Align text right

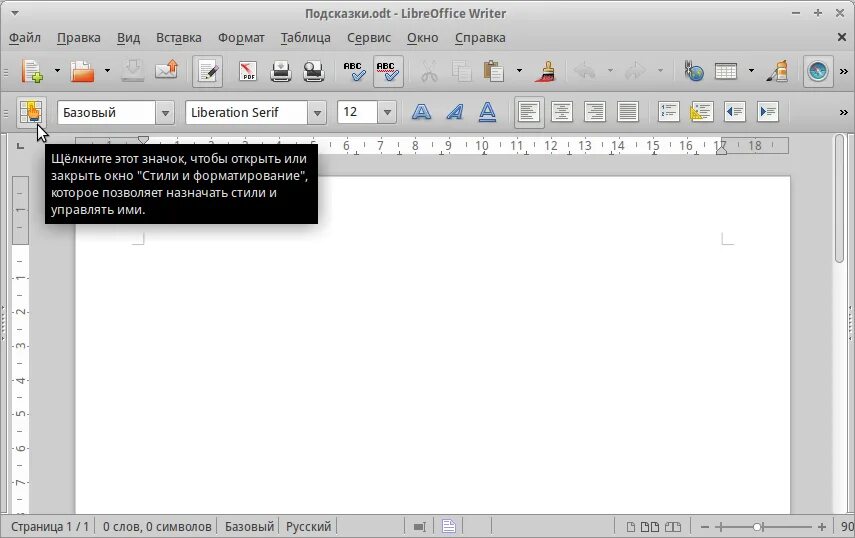[595, 112]
